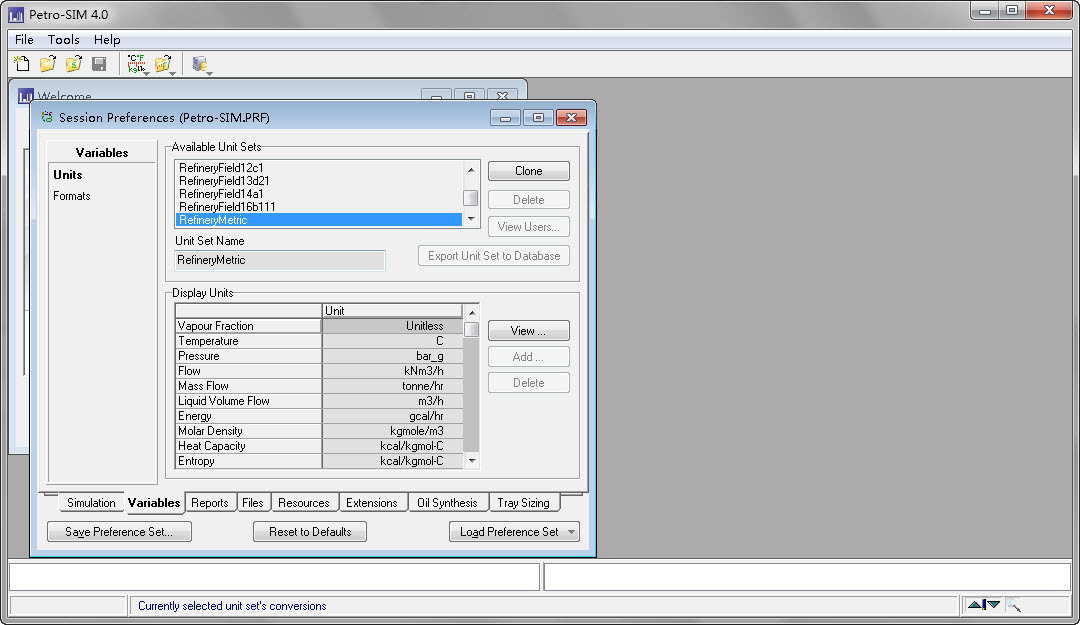Go to the Files tab
The image size is (1080, 625).
click(x=253, y=503)
